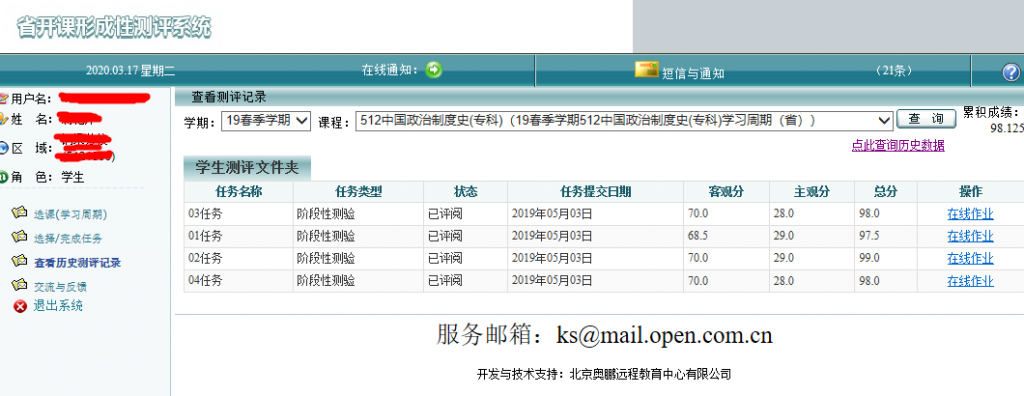Go to 选择/完成任务 menu item
Screen dimensions: 1024x396
(68, 239)
